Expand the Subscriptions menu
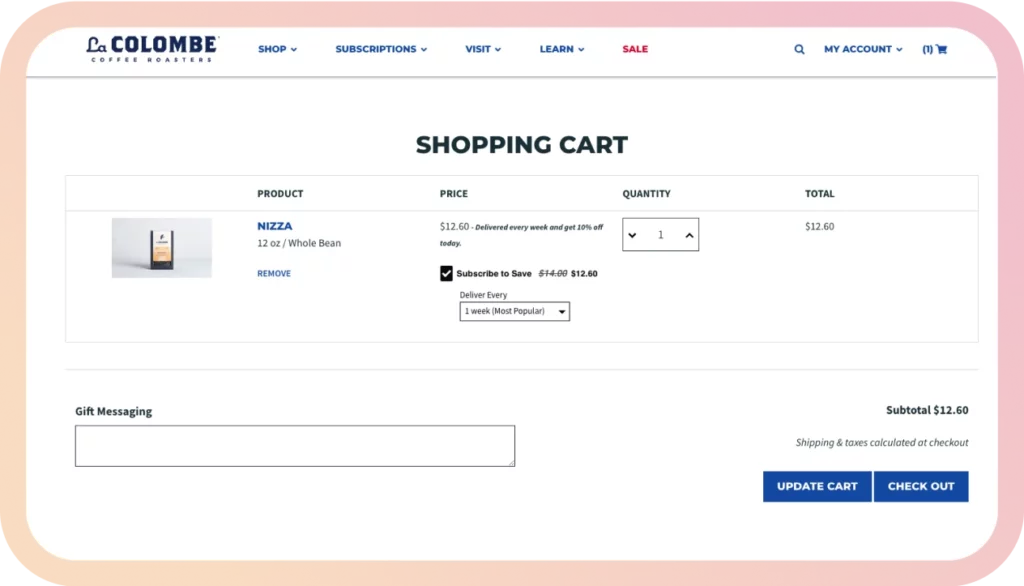The height and width of the screenshot is (586, 1024). click(x=381, y=49)
